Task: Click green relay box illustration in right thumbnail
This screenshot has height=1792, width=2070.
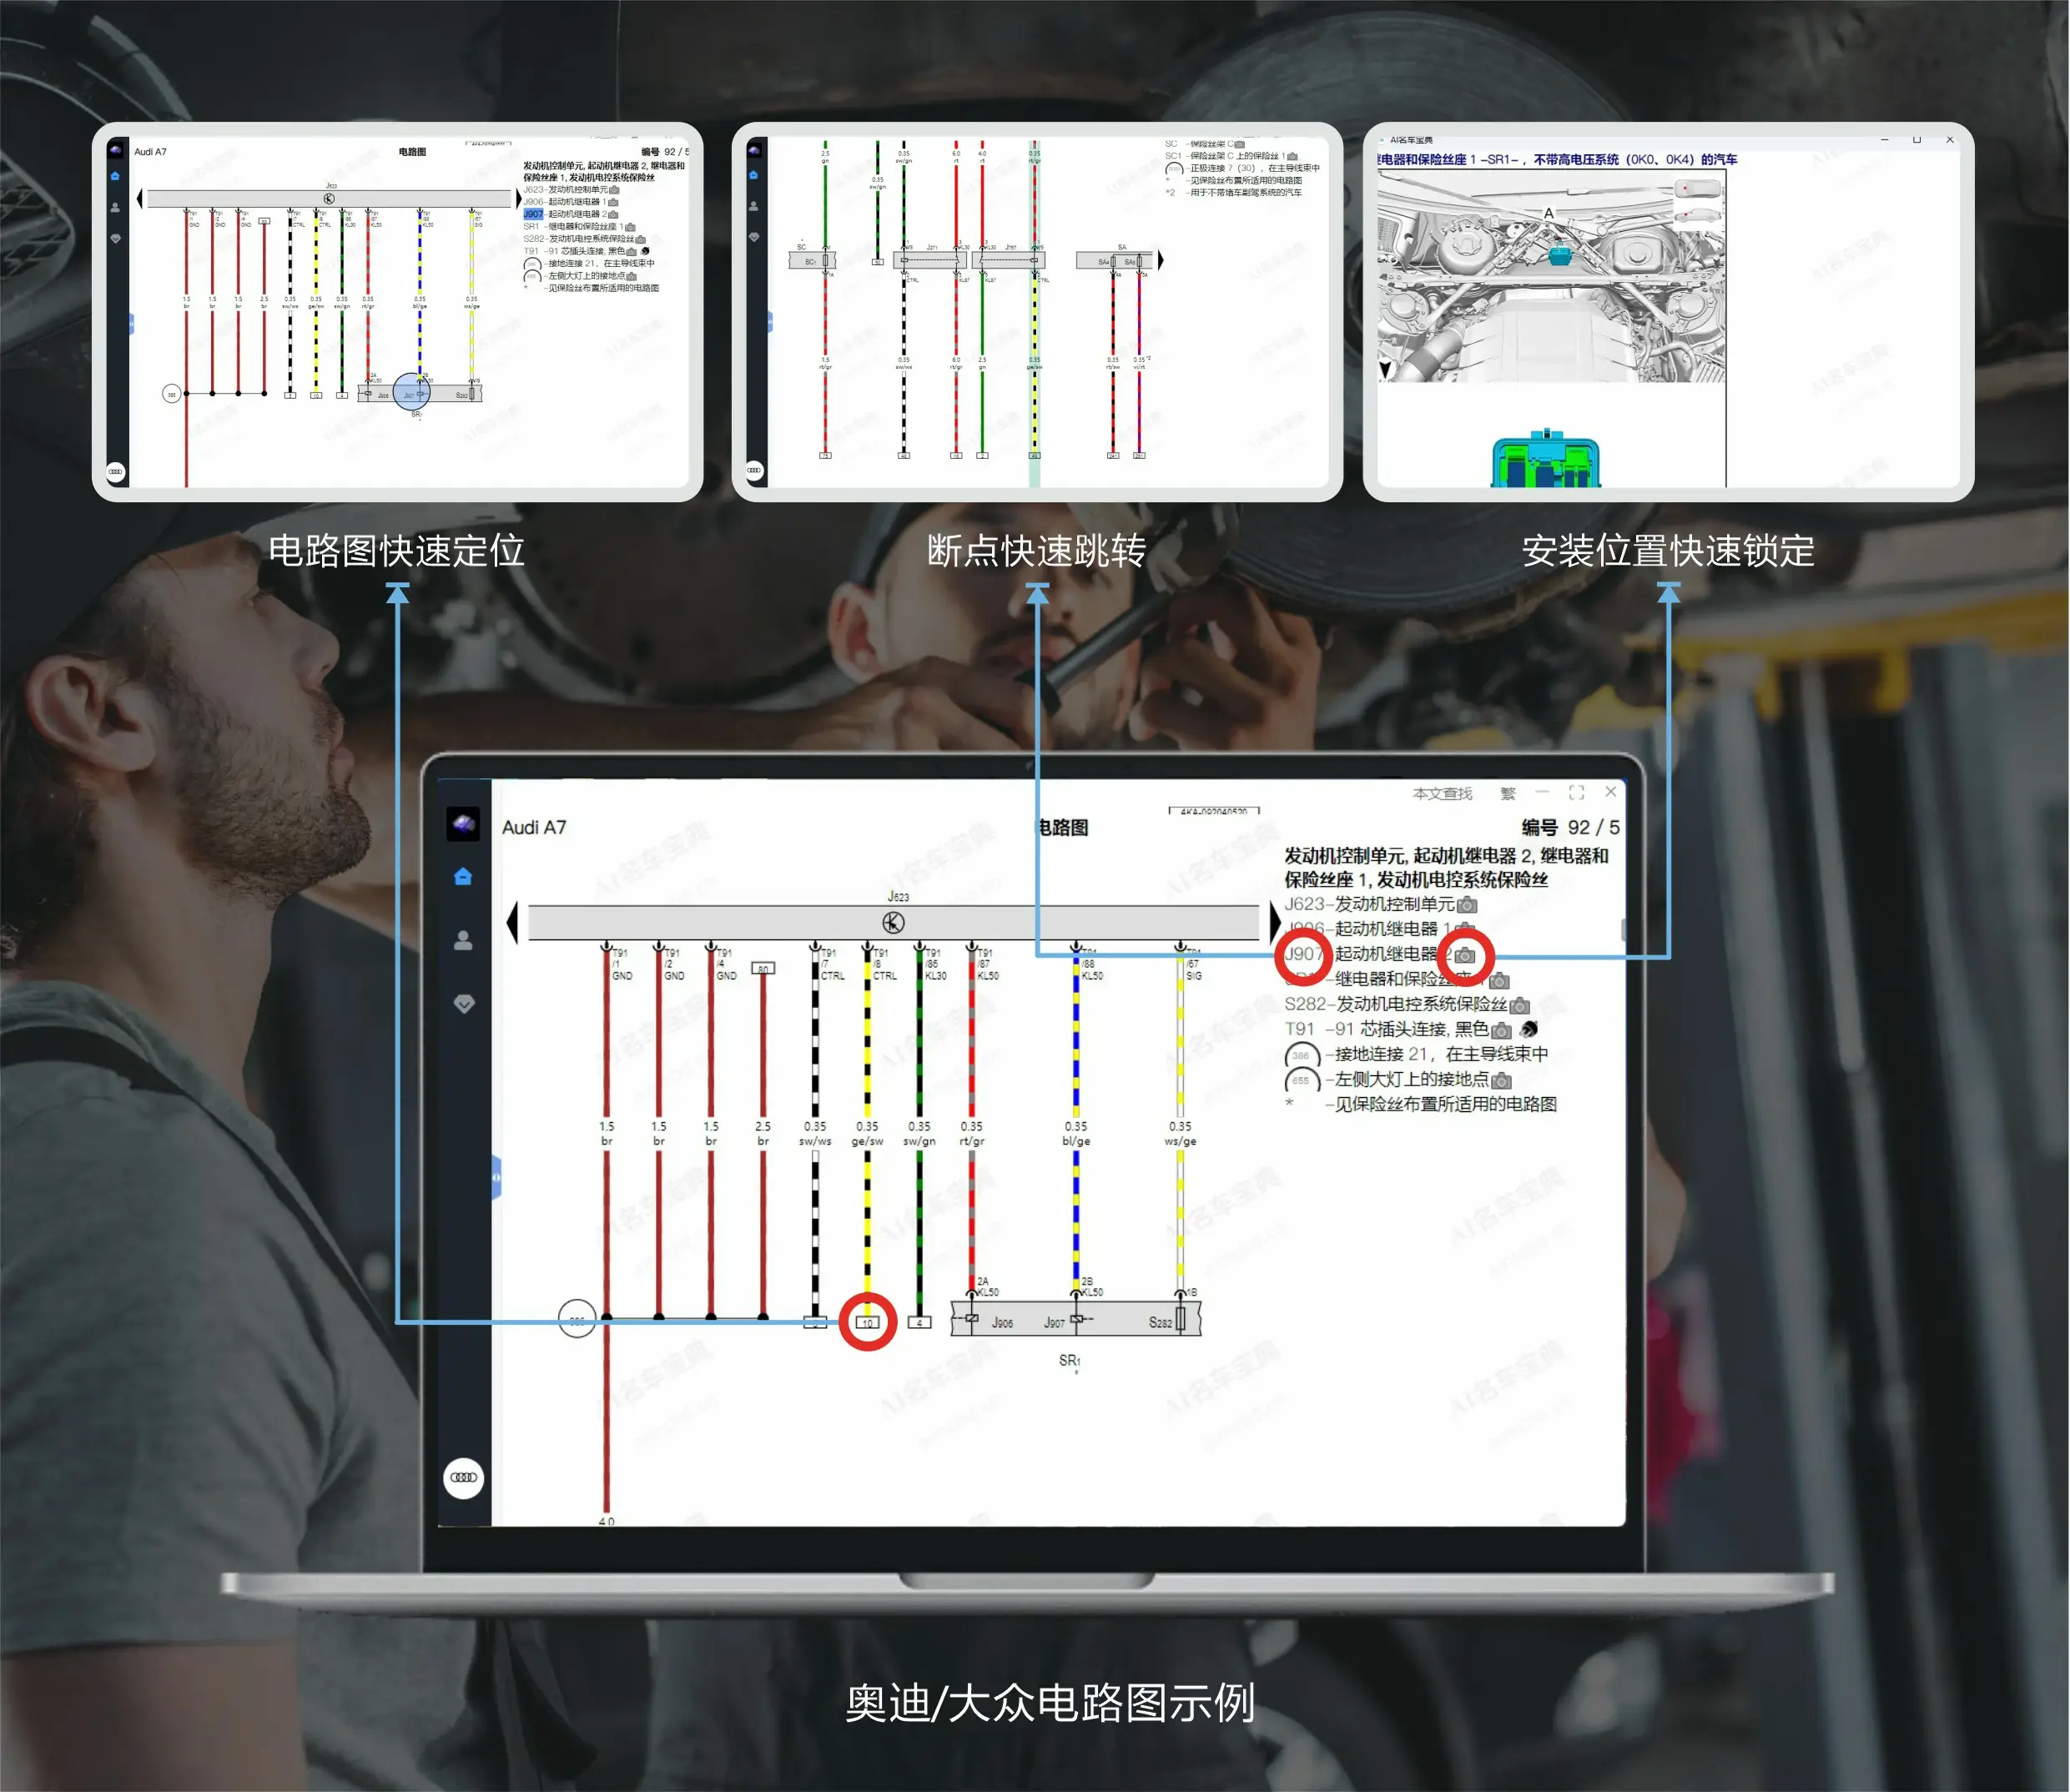Action: point(1546,460)
